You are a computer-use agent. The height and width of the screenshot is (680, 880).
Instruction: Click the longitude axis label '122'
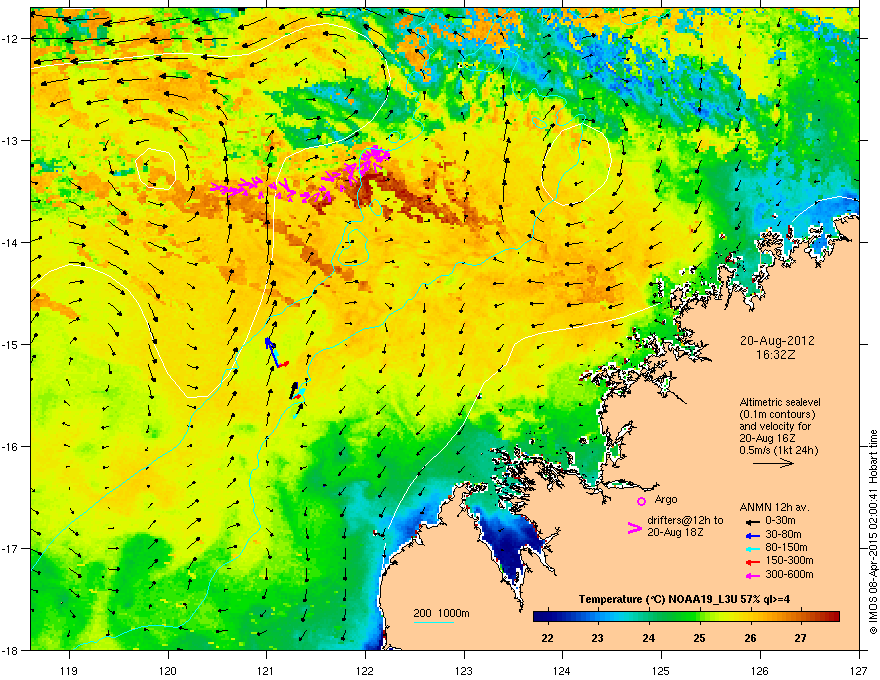(x=365, y=670)
